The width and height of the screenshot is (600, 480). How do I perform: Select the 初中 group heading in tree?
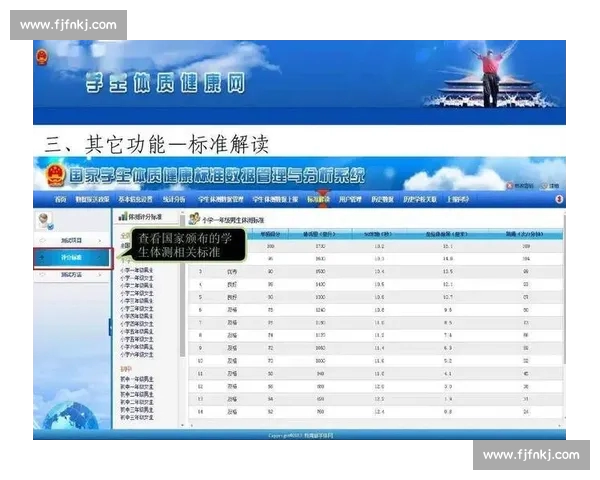(126, 370)
